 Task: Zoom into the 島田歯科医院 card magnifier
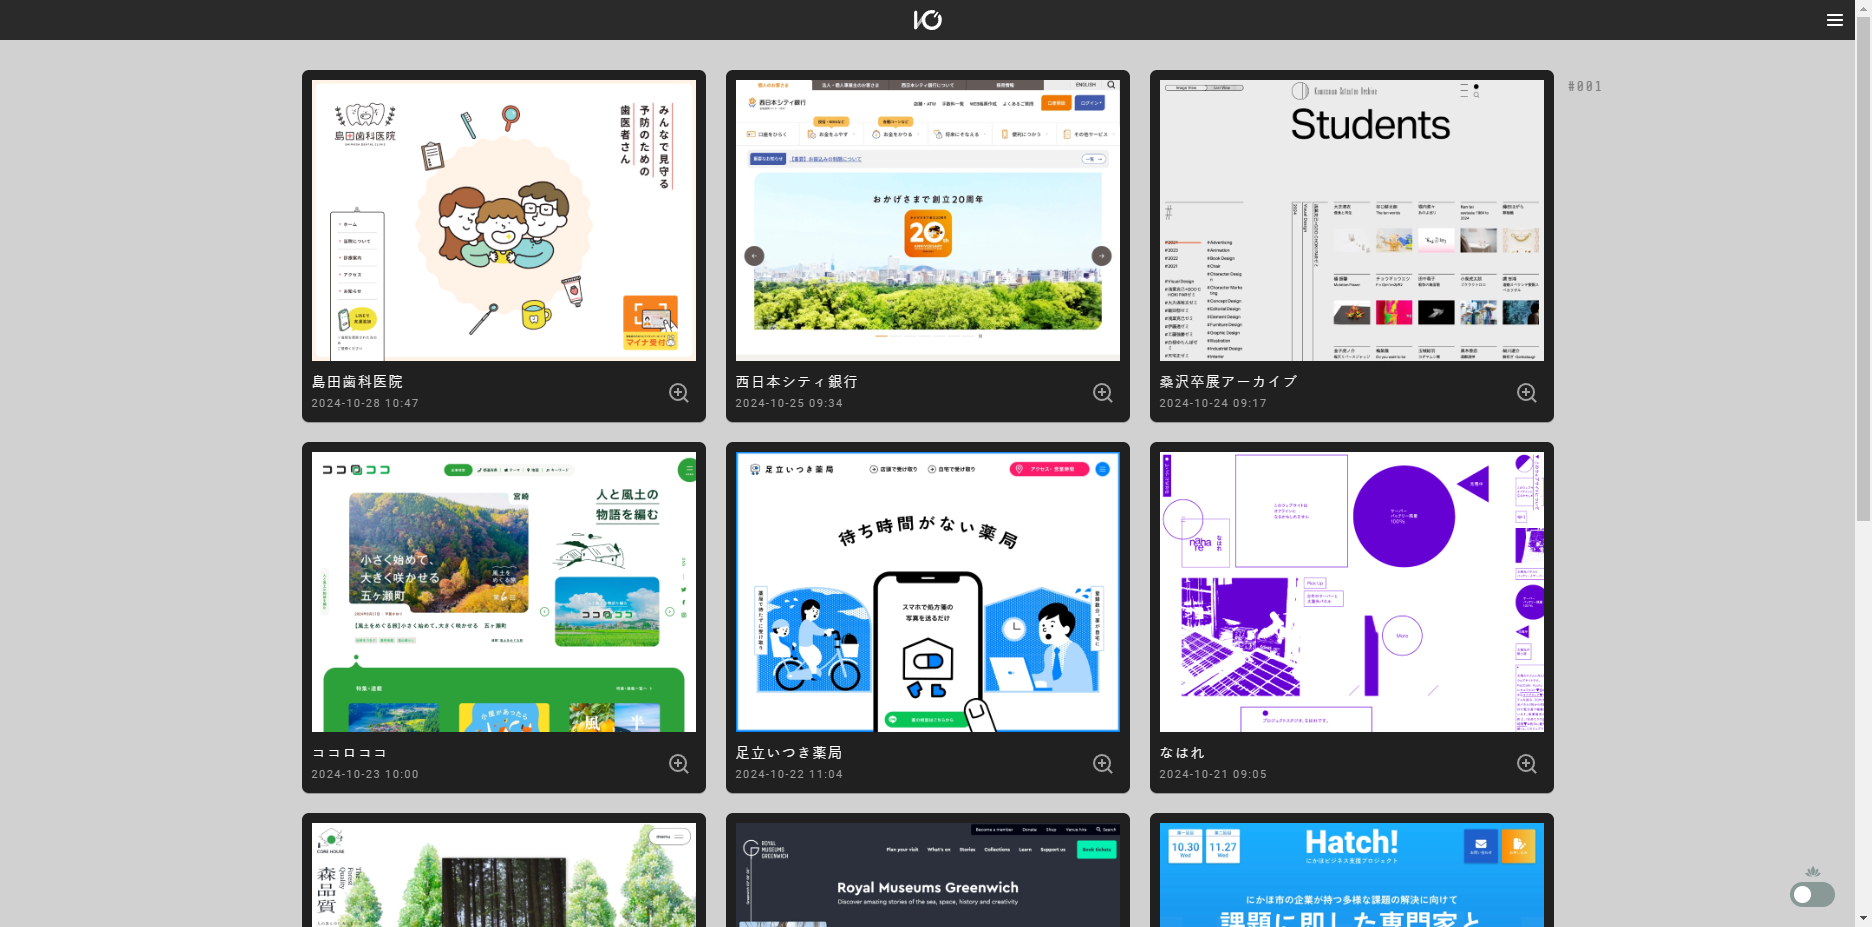679,393
